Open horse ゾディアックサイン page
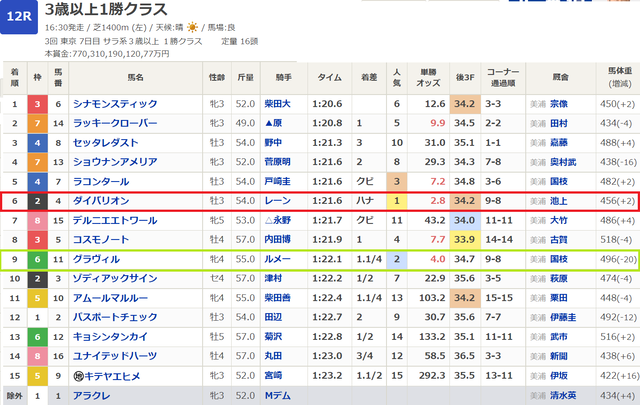This screenshot has height=405, width=640. tap(115, 278)
